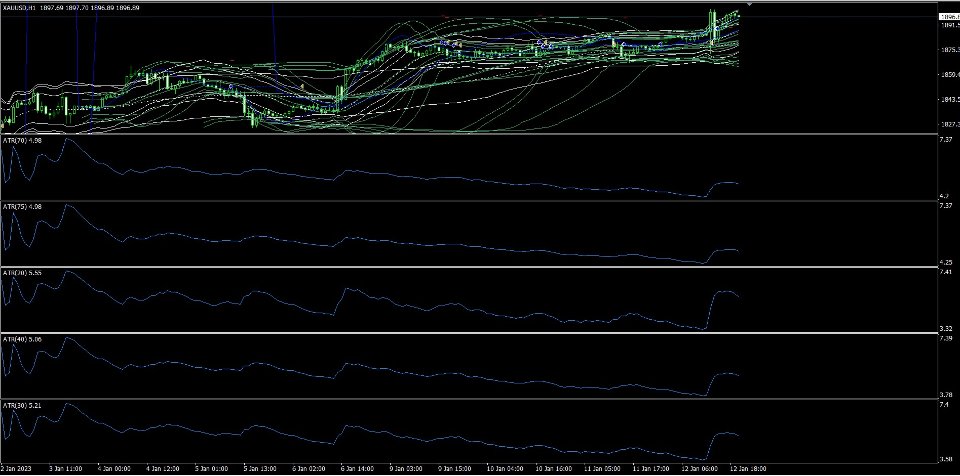Click the 4.25 scale value in ATR(75) panel
The height and width of the screenshot is (476, 960).
945,262
